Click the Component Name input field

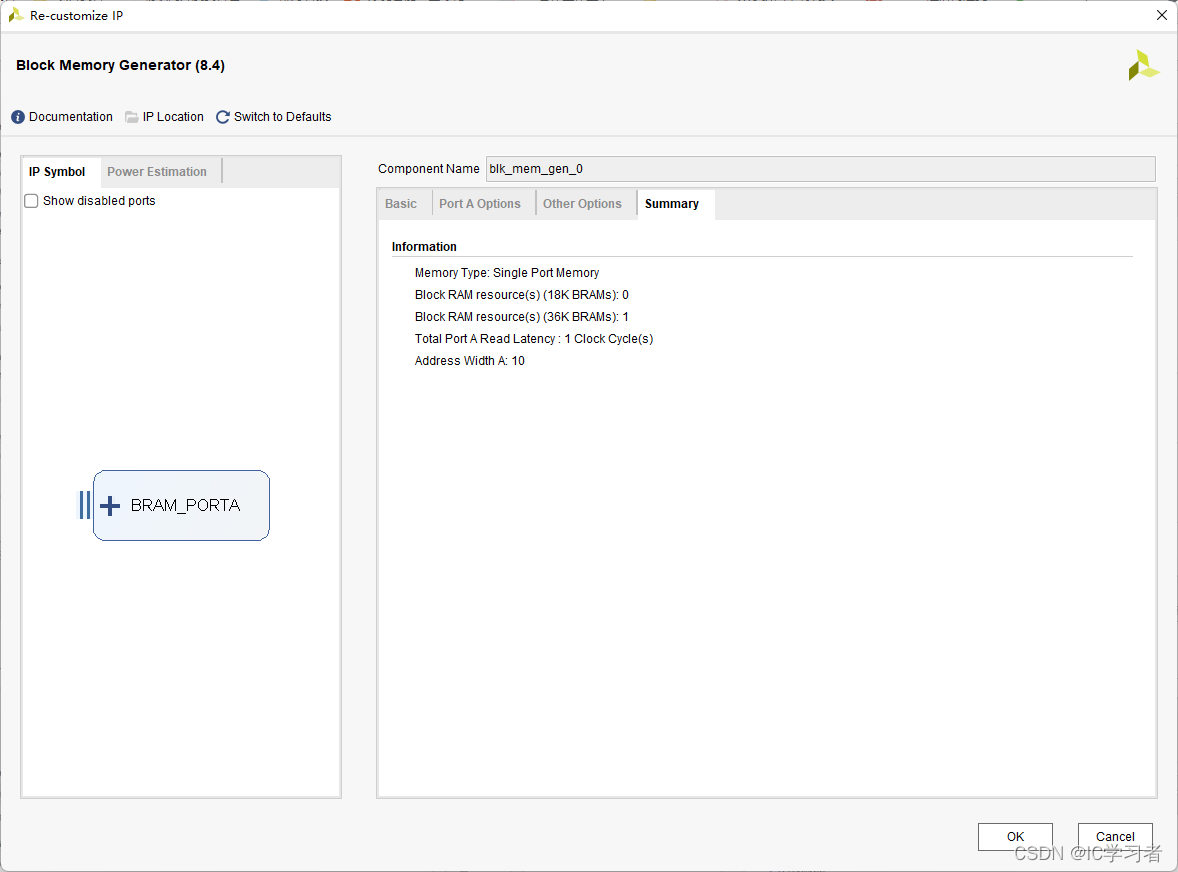click(820, 169)
